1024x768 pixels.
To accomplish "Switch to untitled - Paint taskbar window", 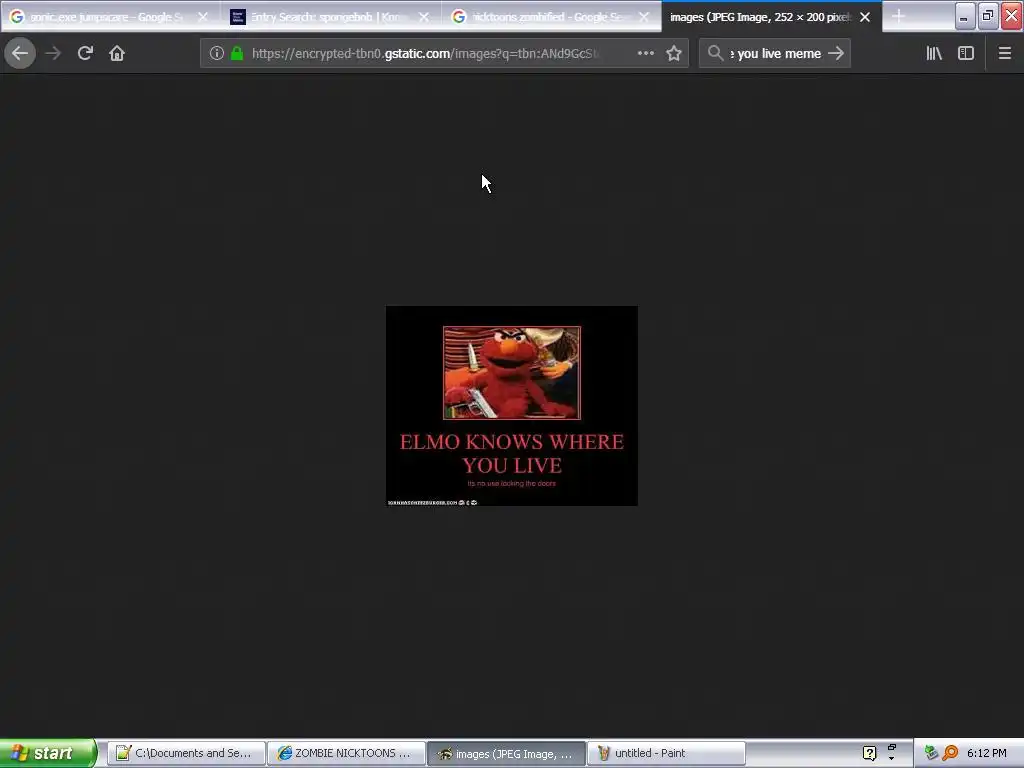I will pyautogui.click(x=666, y=754).
